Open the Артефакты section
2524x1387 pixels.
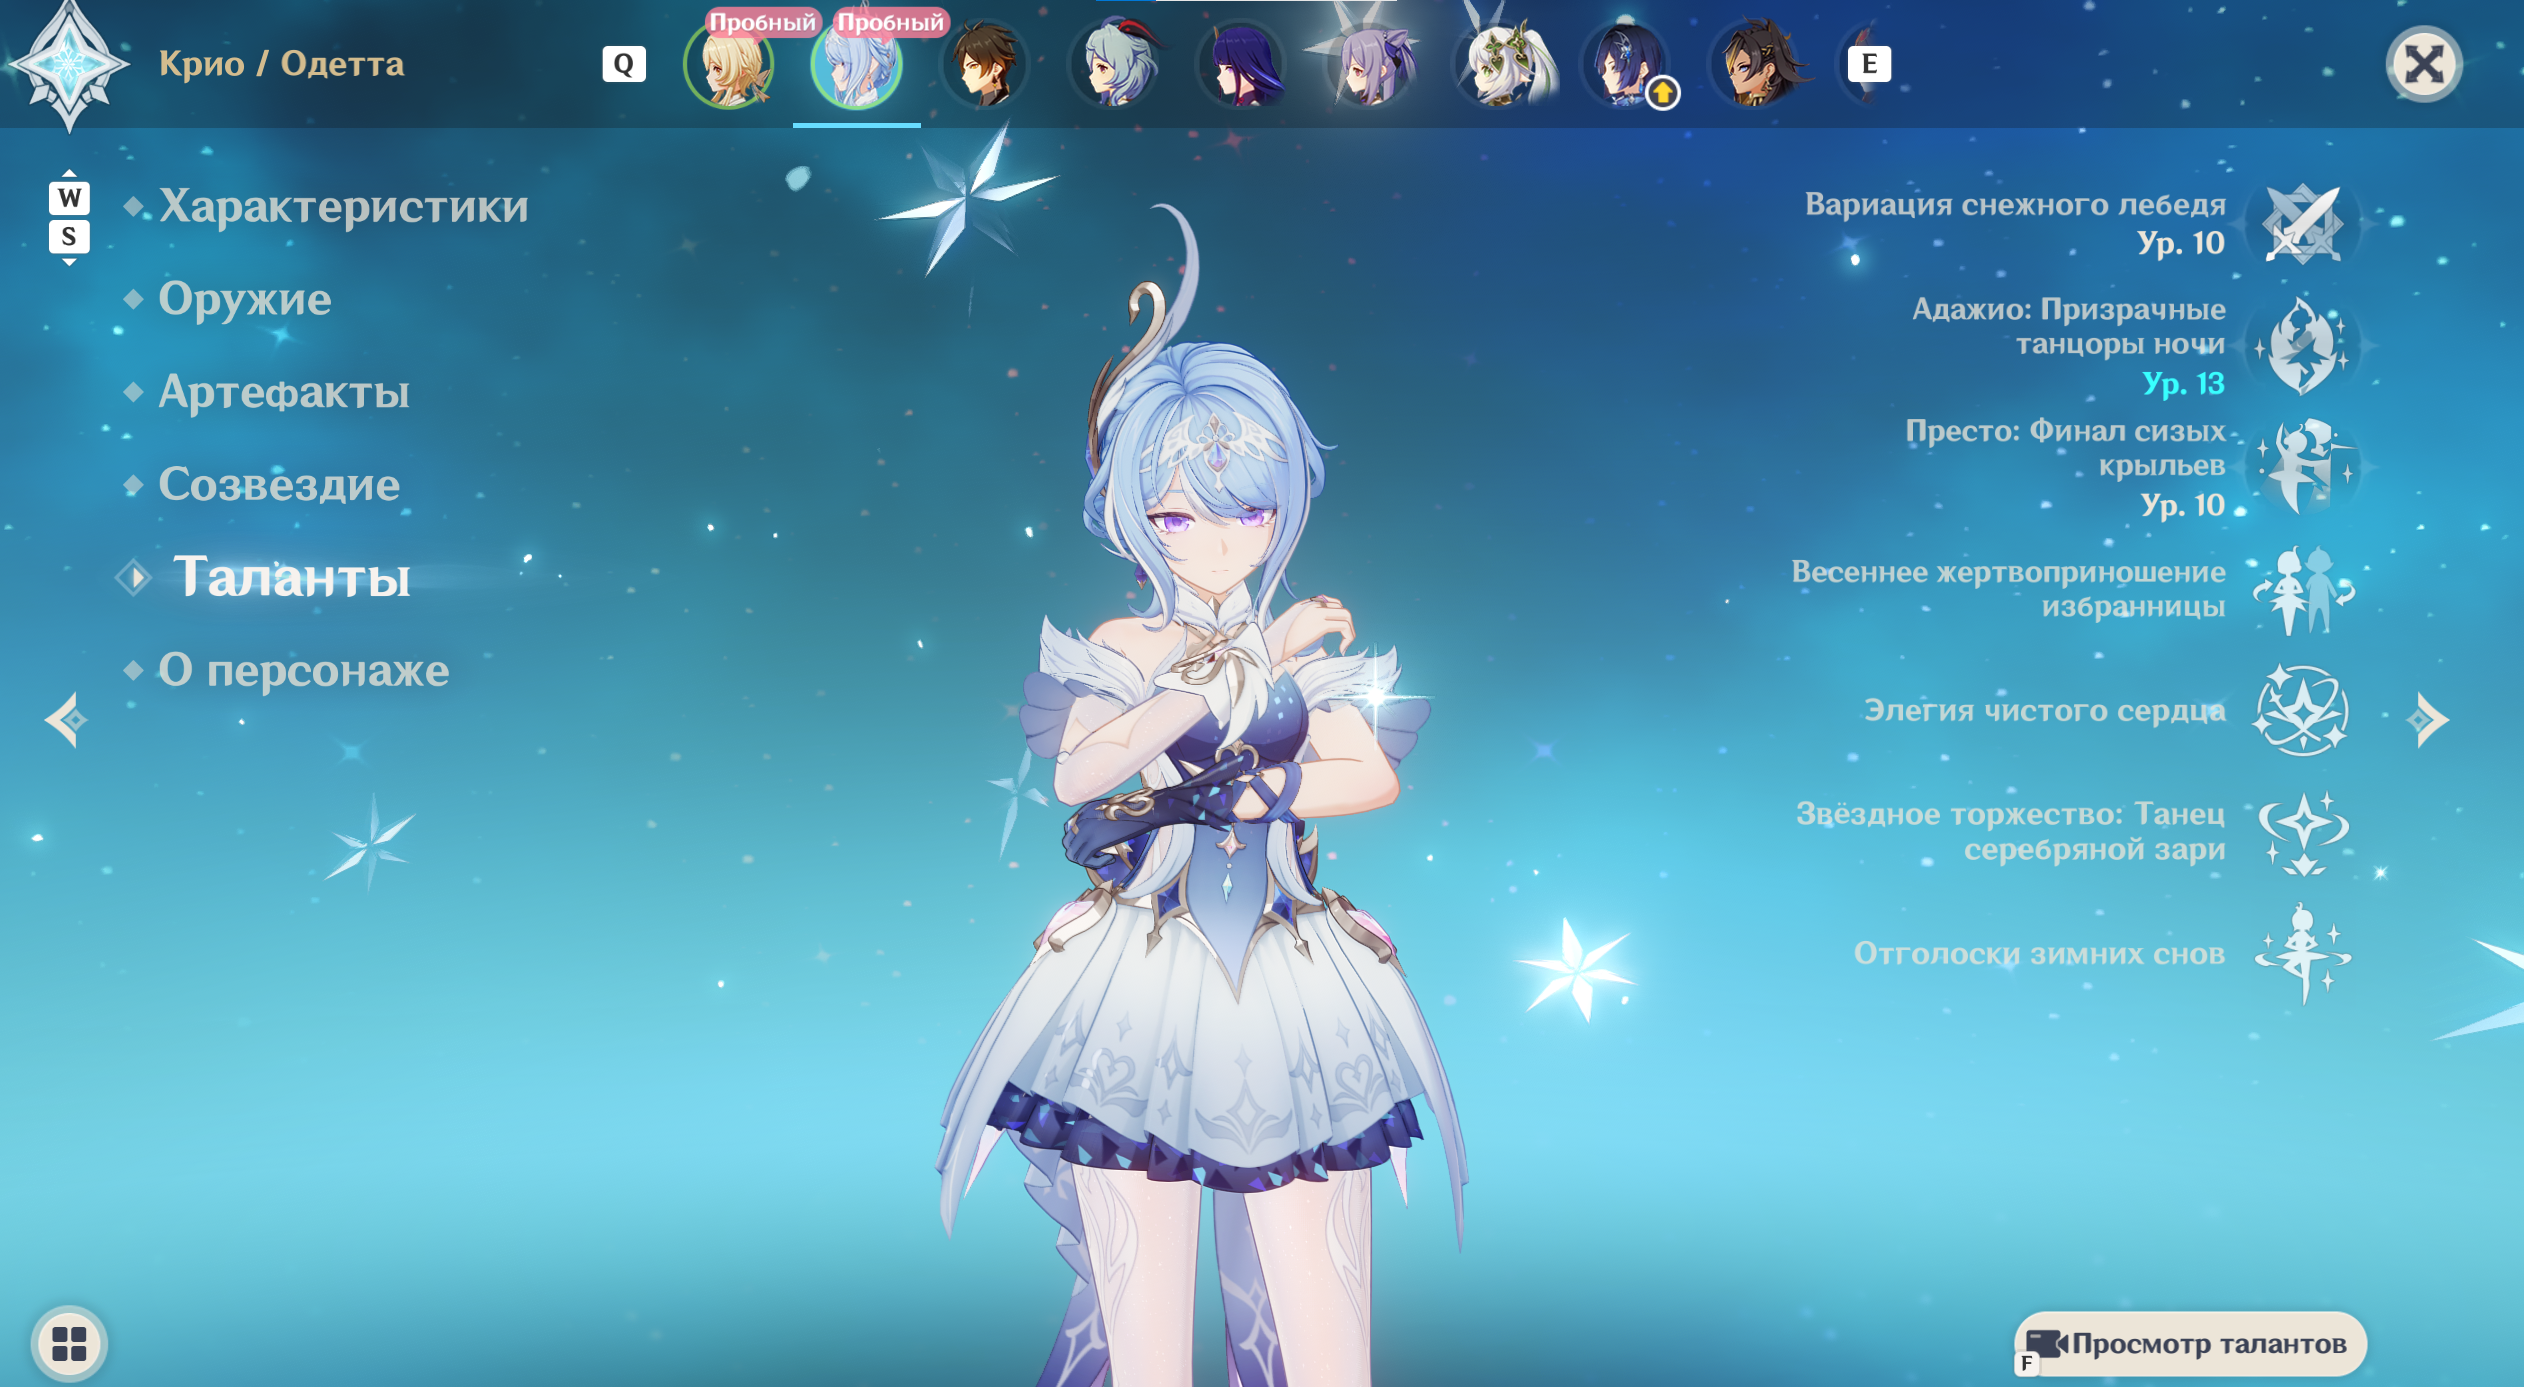[284, 392]
